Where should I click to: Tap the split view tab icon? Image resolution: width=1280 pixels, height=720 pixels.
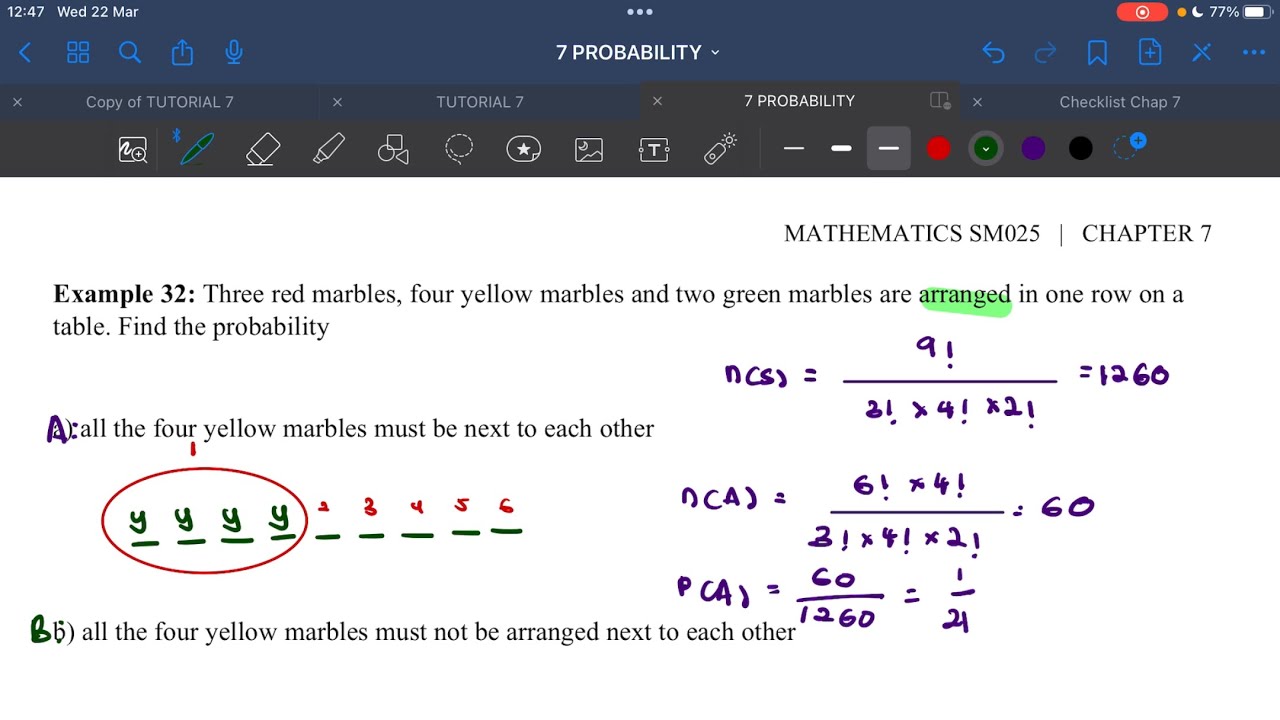[x=939, y=101]
